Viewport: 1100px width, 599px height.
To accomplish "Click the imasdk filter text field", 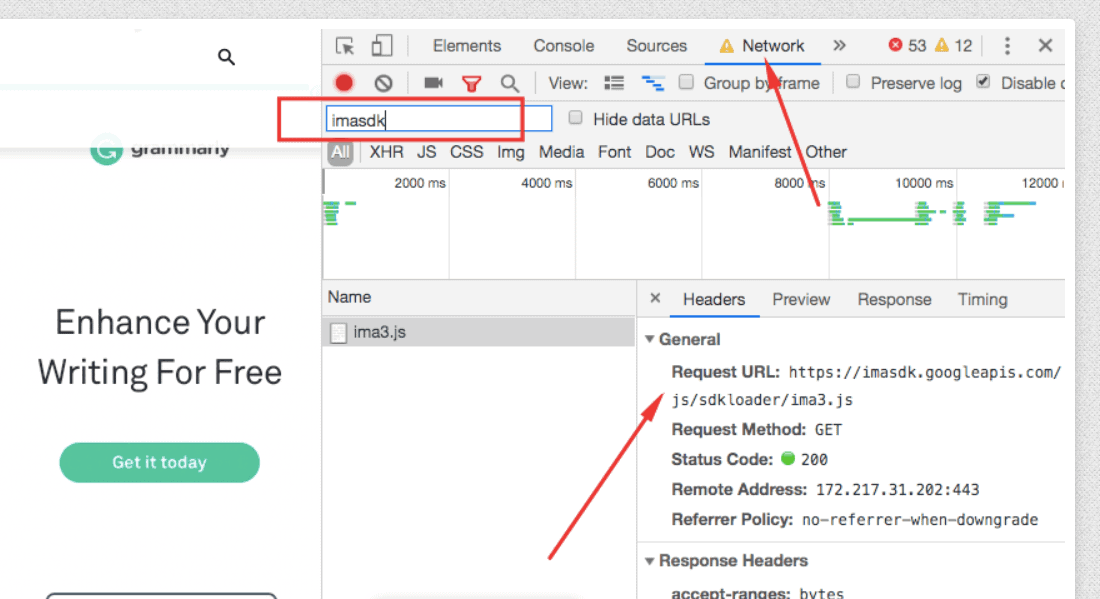I will coord(438,120).
